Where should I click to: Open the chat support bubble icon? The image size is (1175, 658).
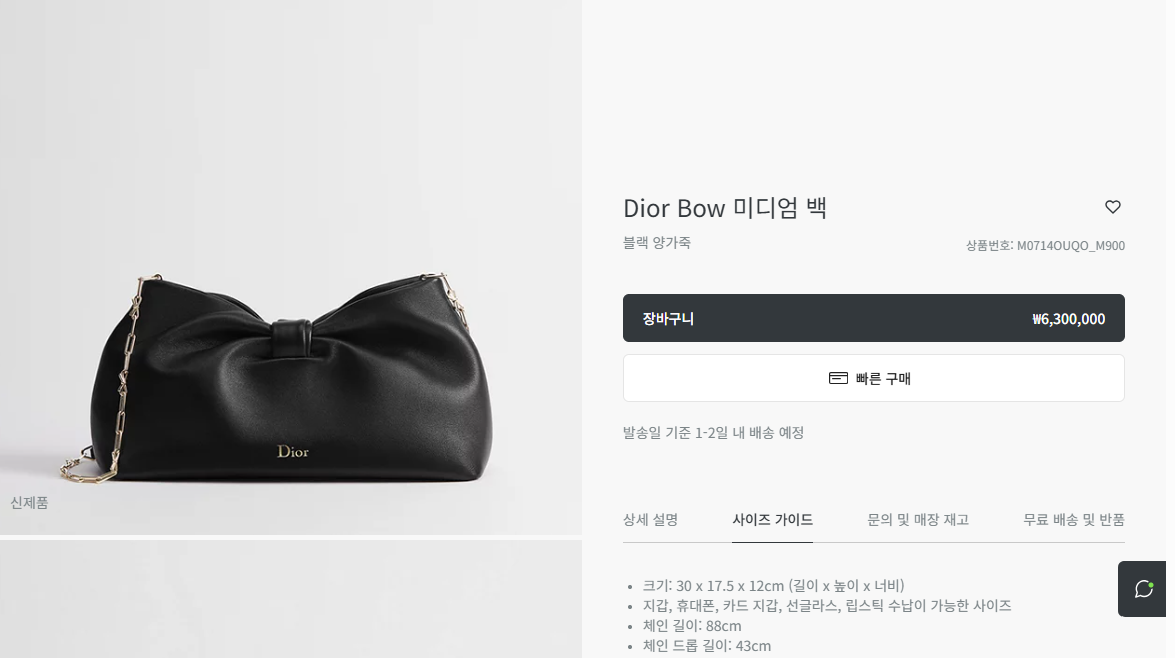click(x=1143, y=589)
